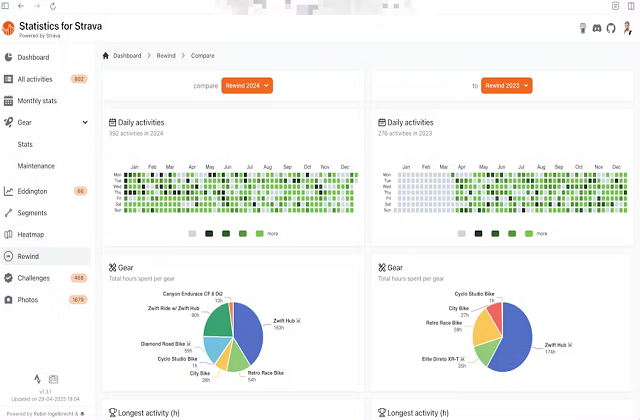Click the Monthly stats calendar icon
Screen dimensions: 640x420
click(x=8, y=101)
